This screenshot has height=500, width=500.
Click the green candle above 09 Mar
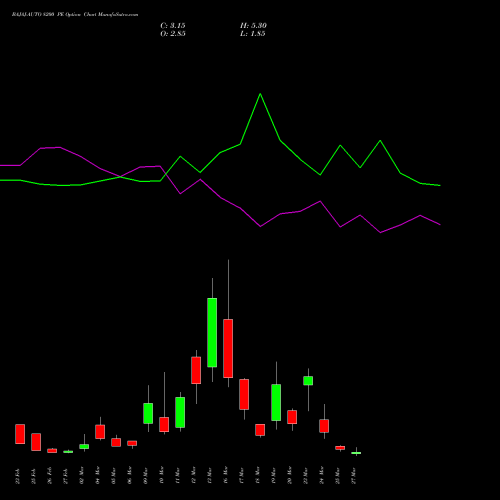pyautogui.click(x=148, y=413)
